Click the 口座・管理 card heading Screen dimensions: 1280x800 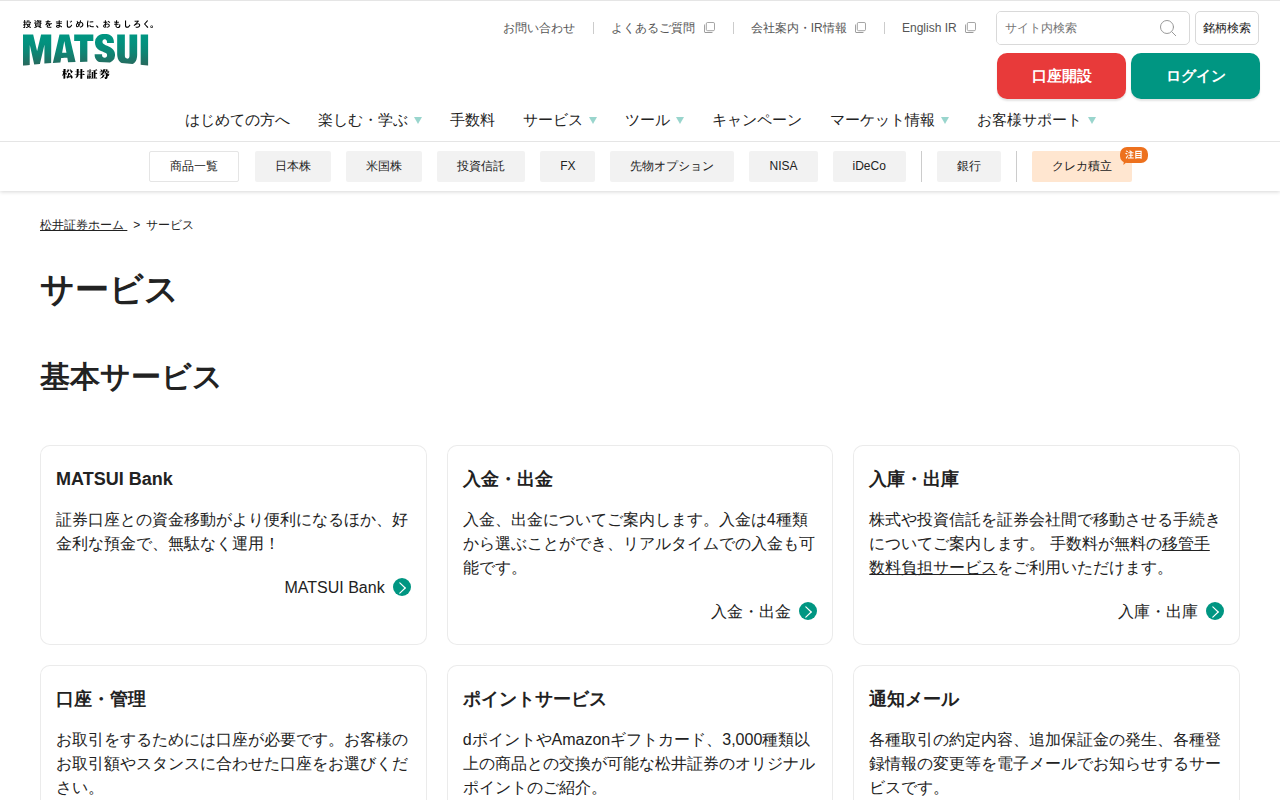point(101,699)
